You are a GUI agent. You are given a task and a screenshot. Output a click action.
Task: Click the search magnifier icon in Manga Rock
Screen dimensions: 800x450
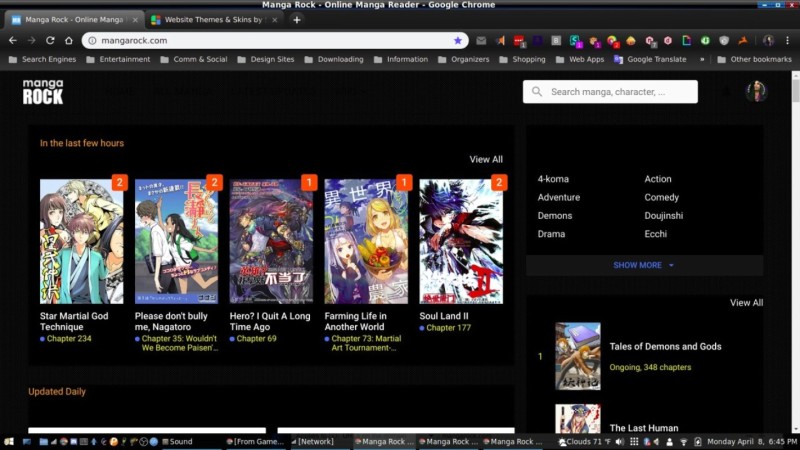pyautogui.click(x=537, y=92)
